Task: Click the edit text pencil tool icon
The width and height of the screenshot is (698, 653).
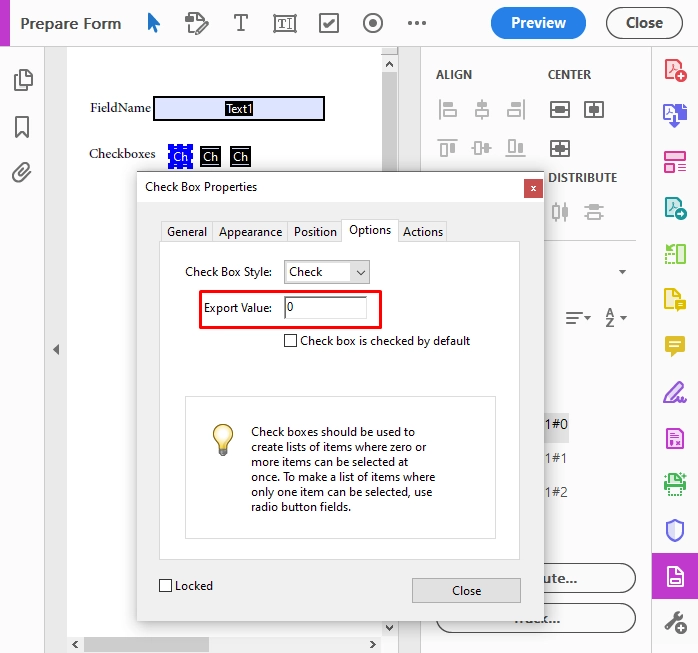Action: point(196,23)
